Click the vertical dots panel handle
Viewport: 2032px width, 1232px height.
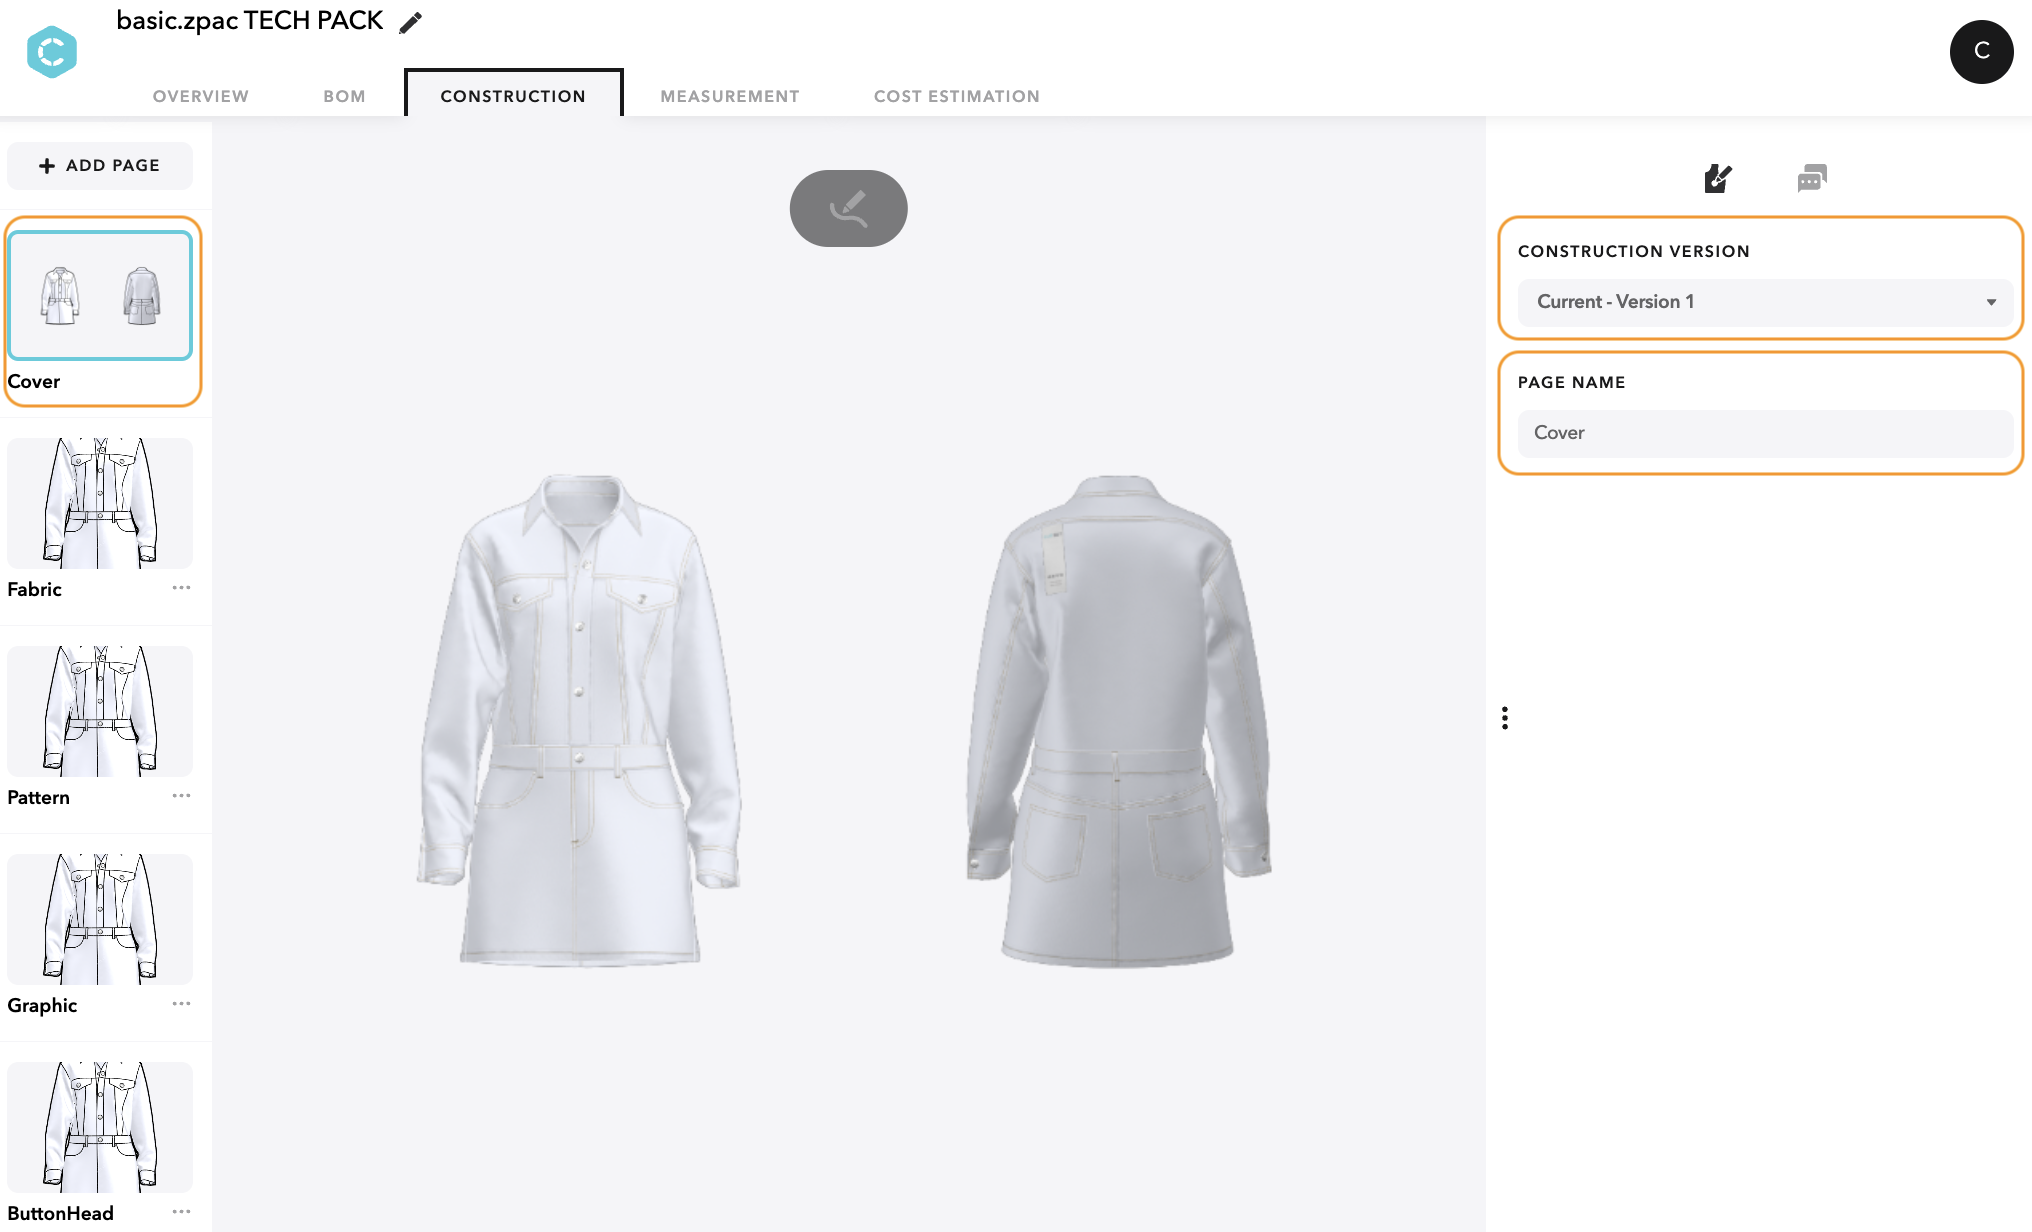tap(1505, 718)
